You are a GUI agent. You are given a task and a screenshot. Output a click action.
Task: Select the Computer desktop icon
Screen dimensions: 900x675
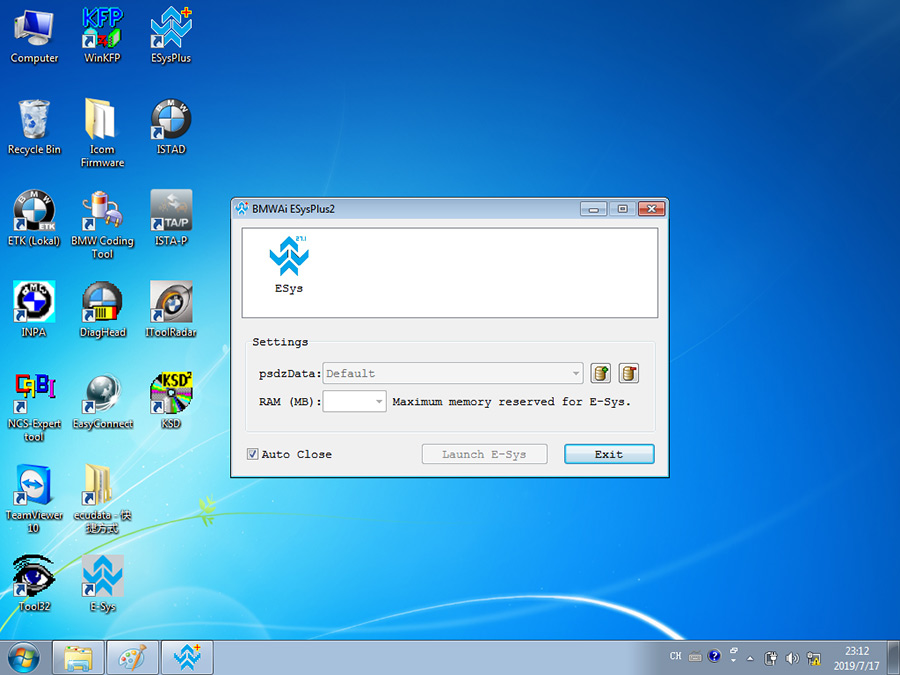point(34,37)
